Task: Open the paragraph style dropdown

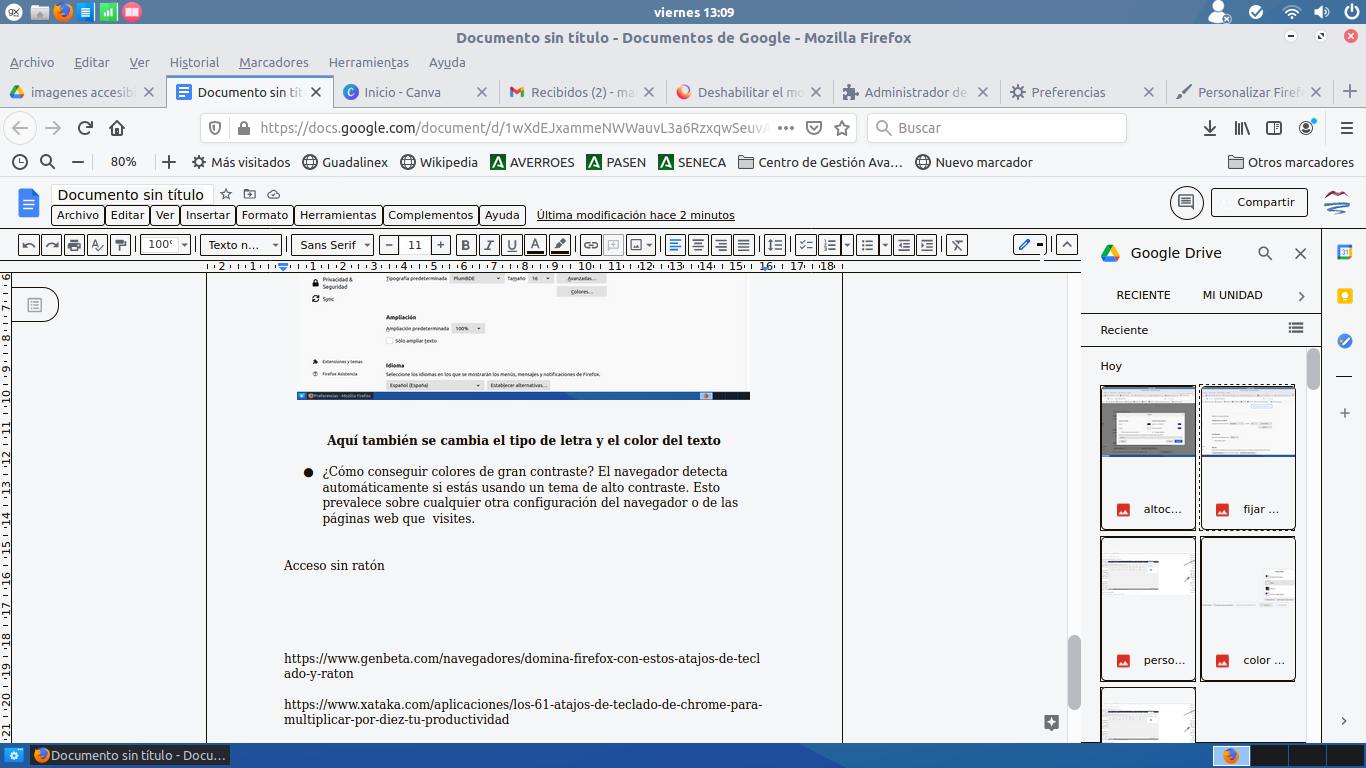Action: 242,245
